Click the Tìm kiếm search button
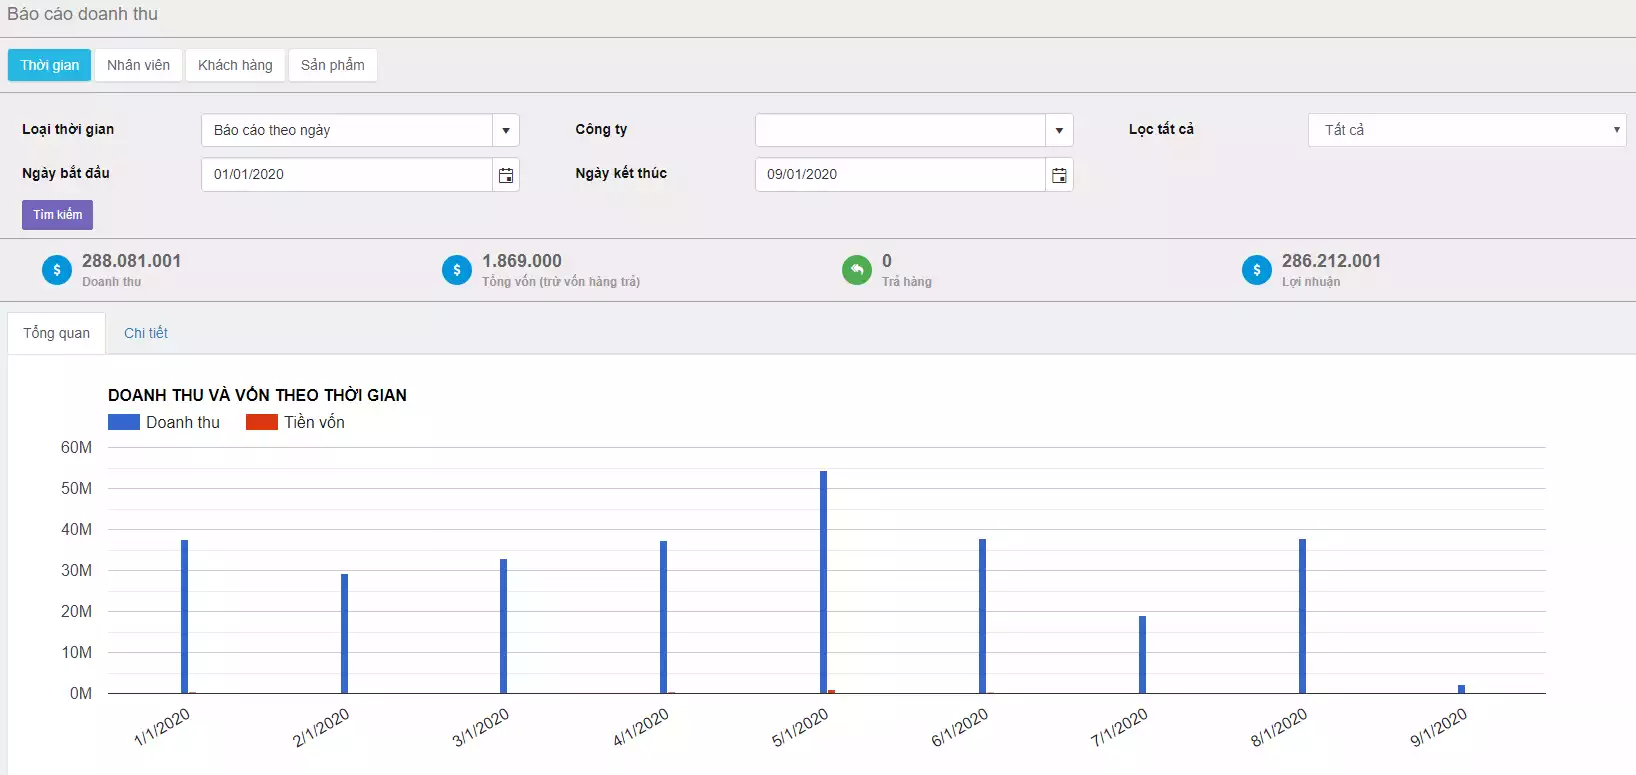The image size is (1636, 775). click(x=58, y=215)
